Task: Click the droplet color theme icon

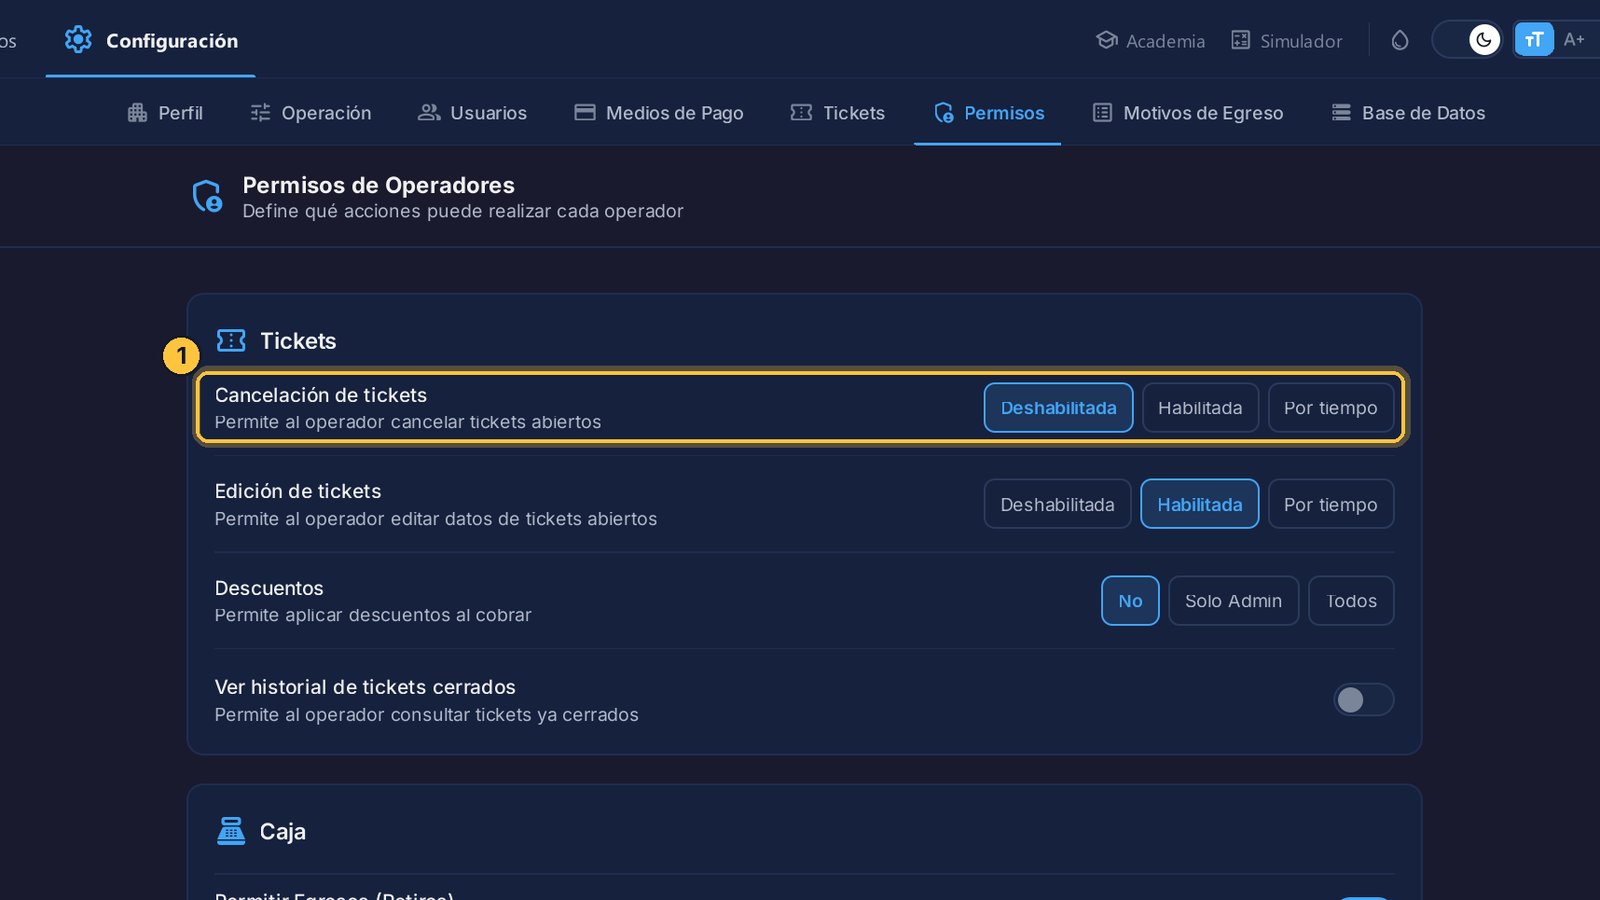Action: 1400,40
